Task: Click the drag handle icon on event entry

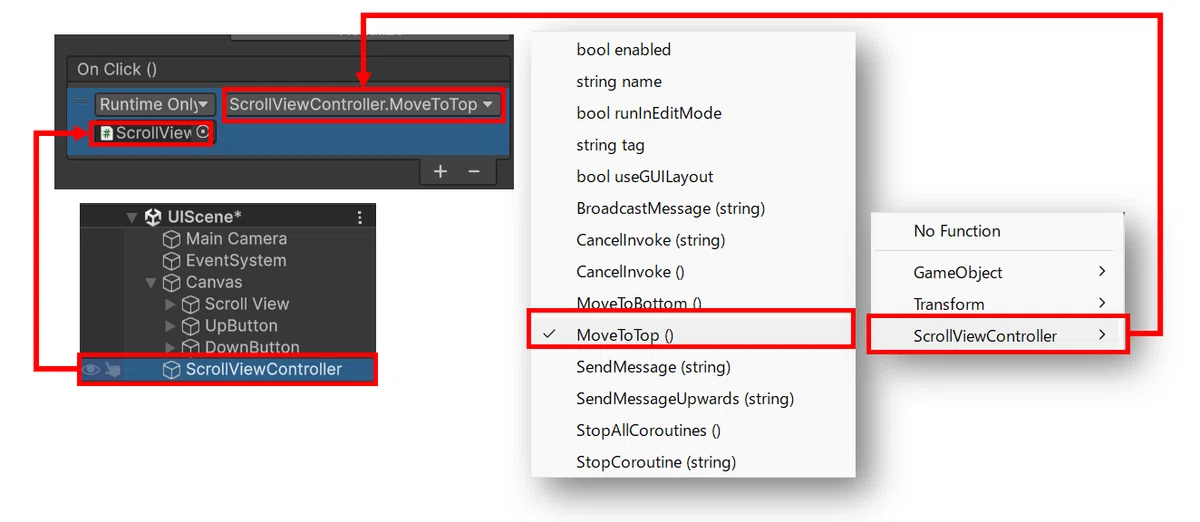Action: 81,101
